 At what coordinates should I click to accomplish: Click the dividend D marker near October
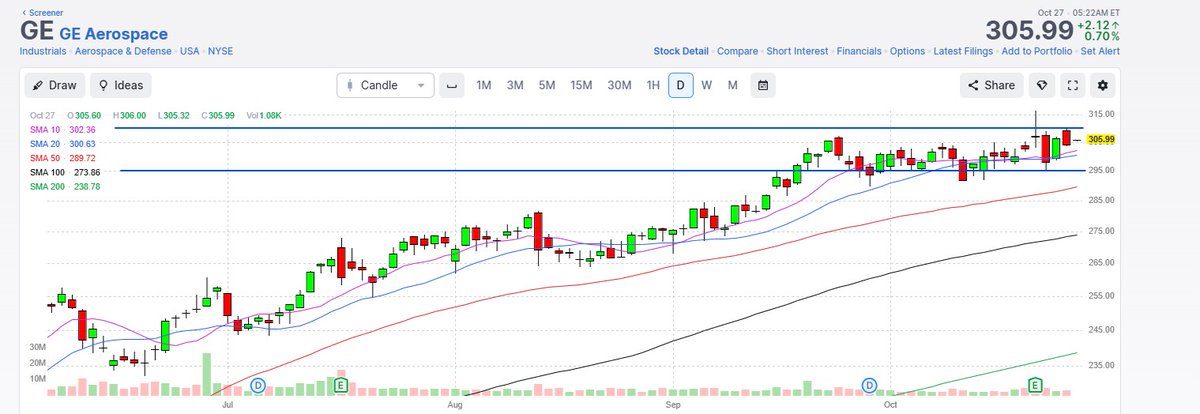[x=869, y=385]
